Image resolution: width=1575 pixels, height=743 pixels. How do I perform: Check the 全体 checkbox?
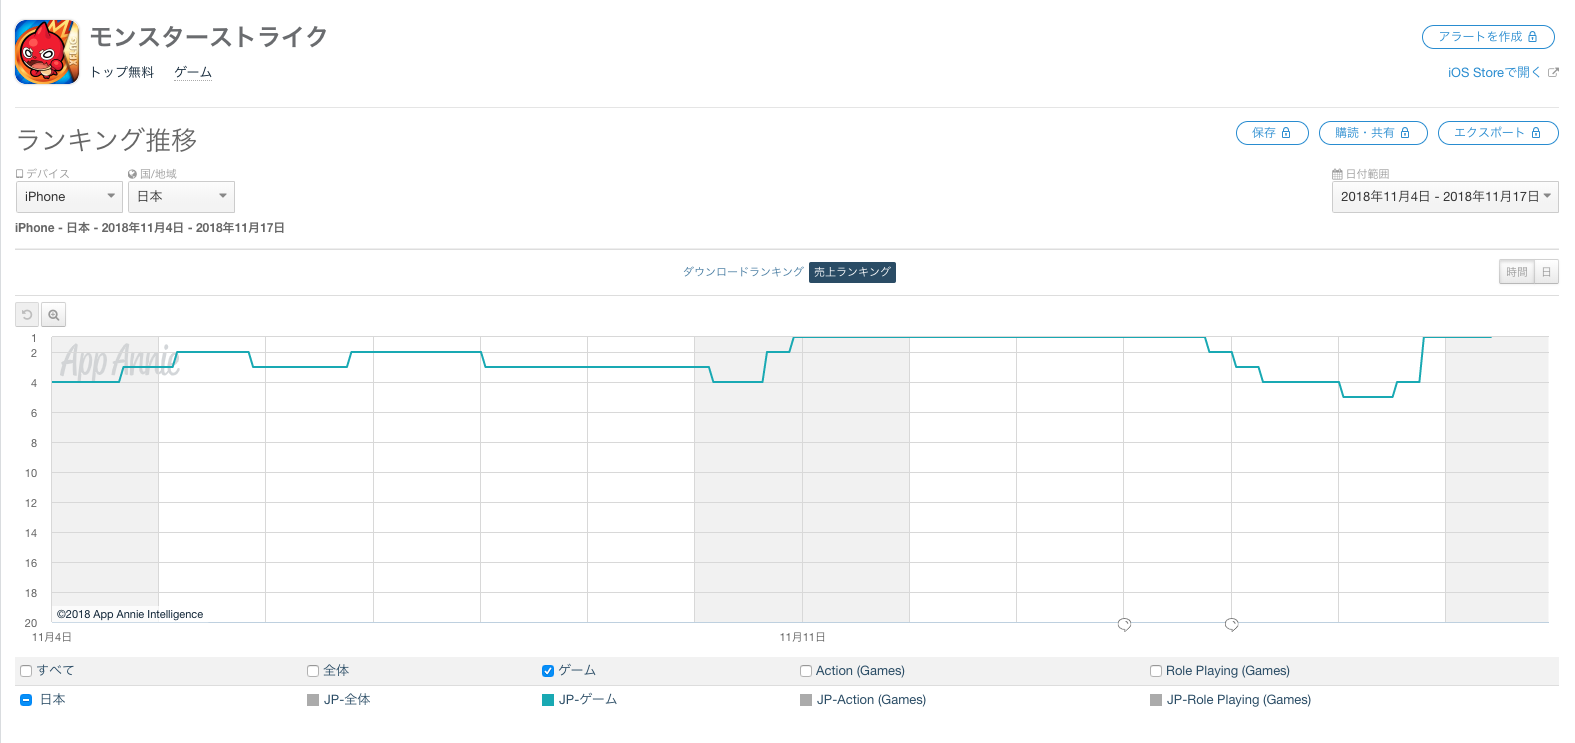[313, 671]
